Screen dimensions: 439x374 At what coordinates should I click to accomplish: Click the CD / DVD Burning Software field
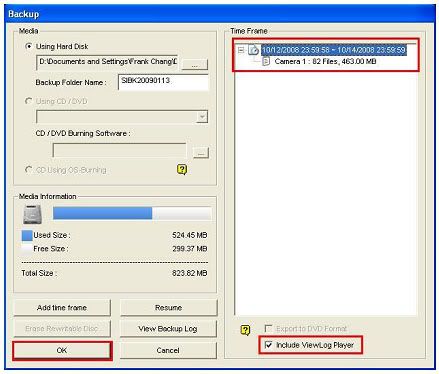click(x=119, y=151)
